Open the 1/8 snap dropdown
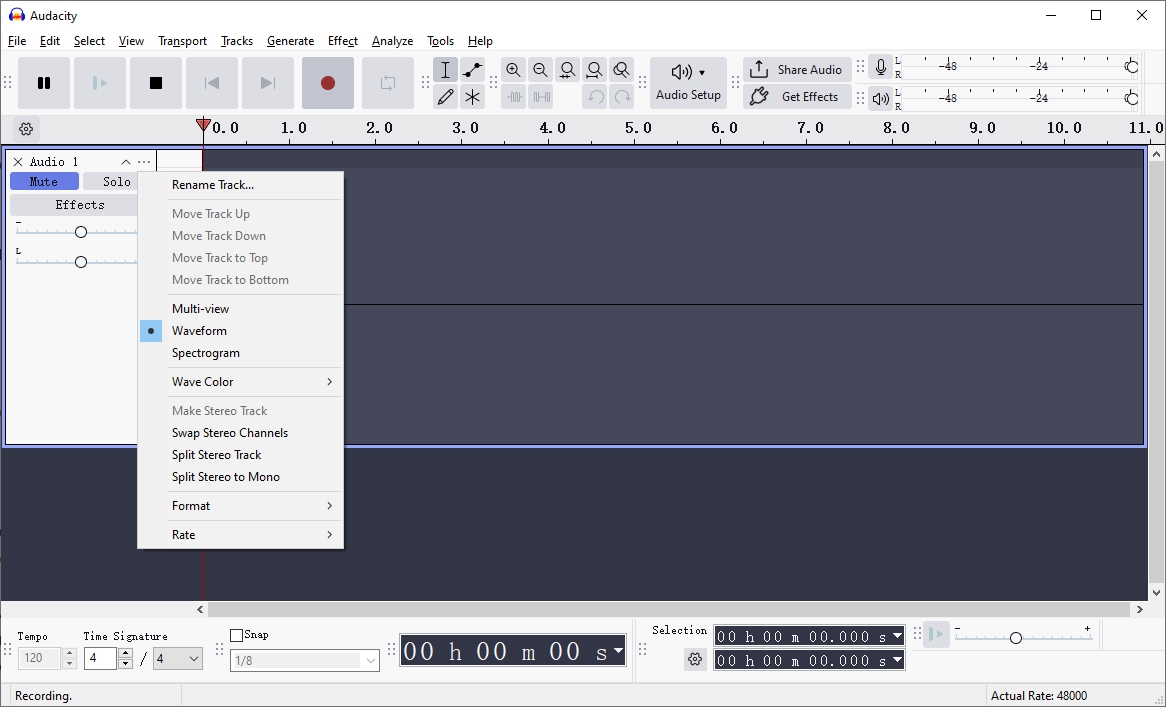This screenshot has height=707, width=1166. [x=305, y=660]
